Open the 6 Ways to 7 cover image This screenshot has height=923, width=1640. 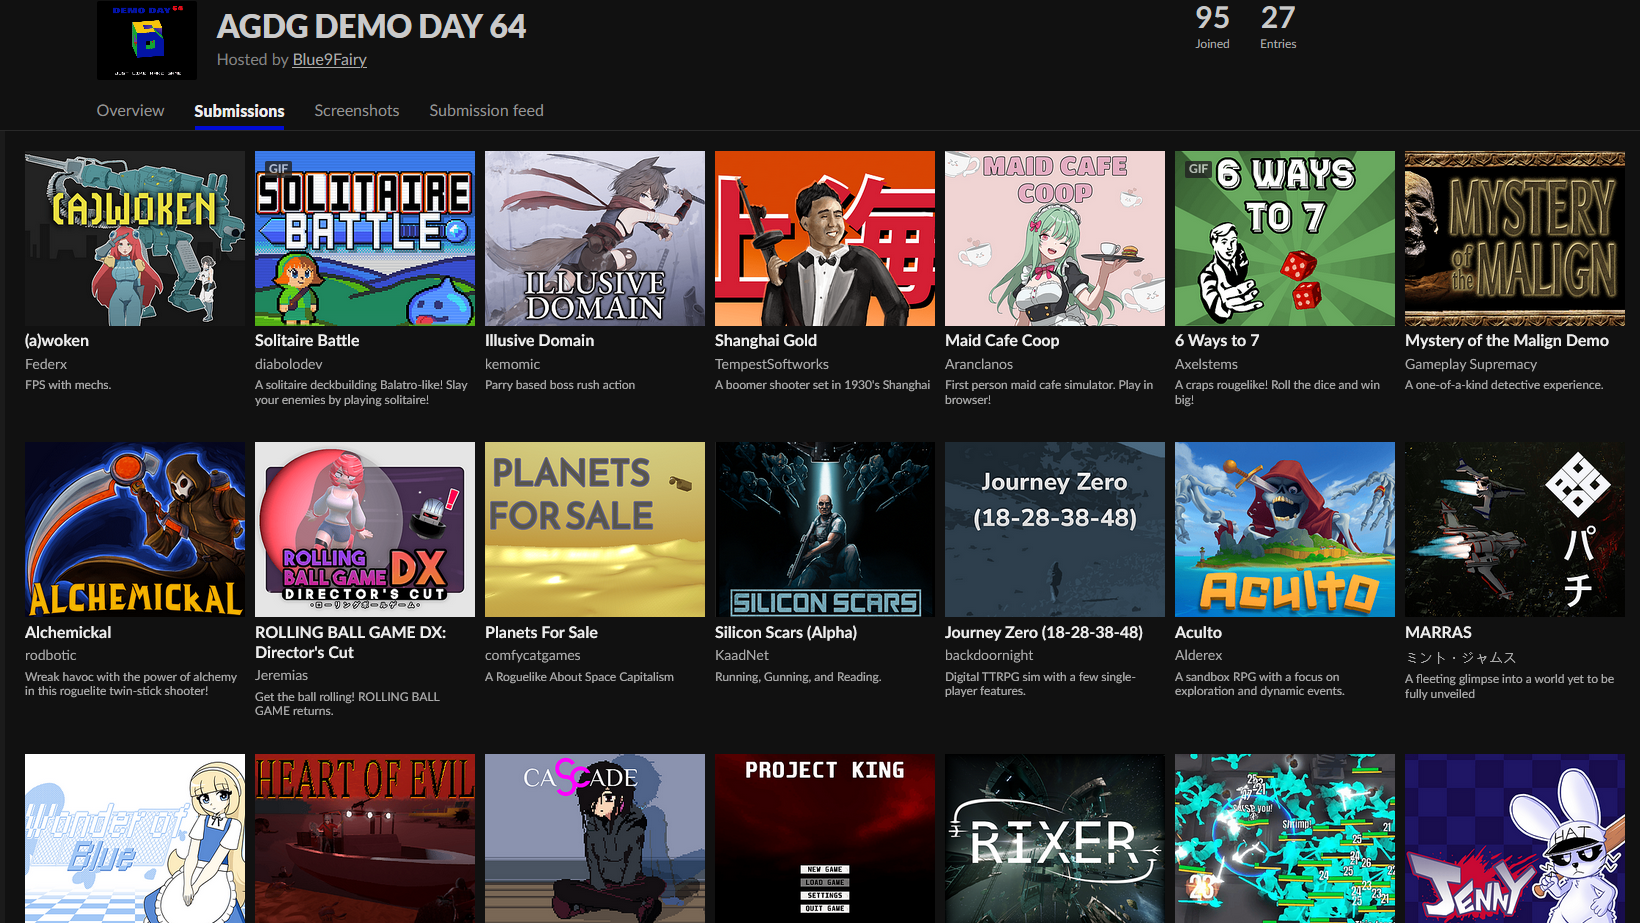click(x=1285, y=238)
